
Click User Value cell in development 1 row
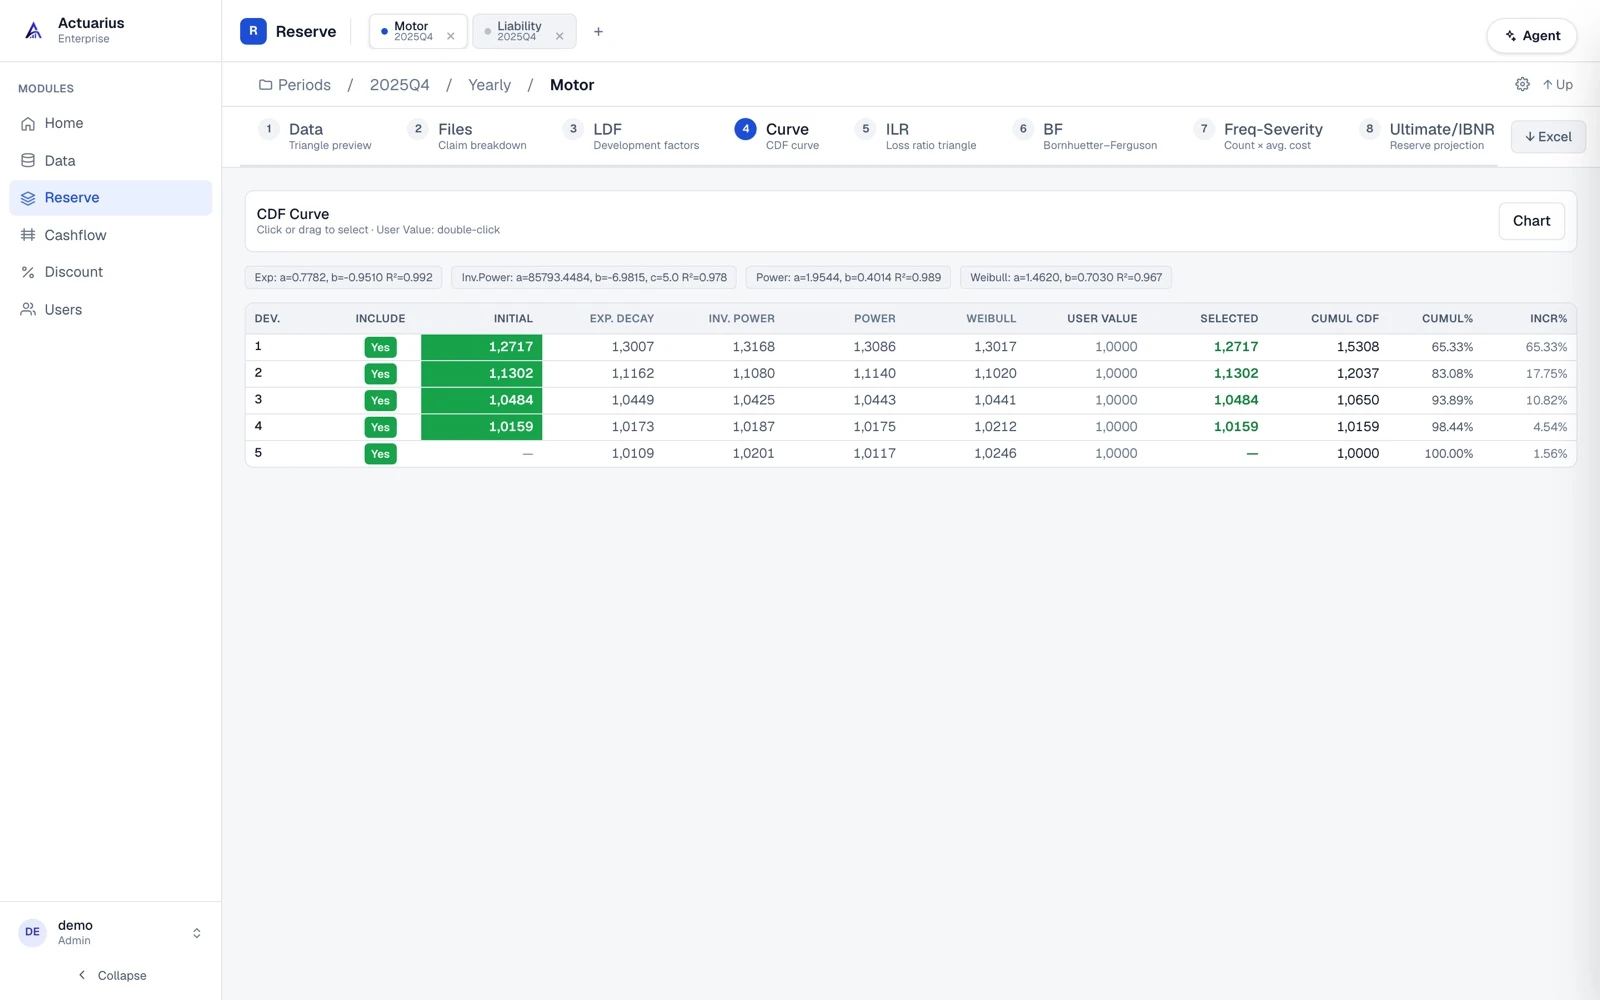pos(1116,347)
